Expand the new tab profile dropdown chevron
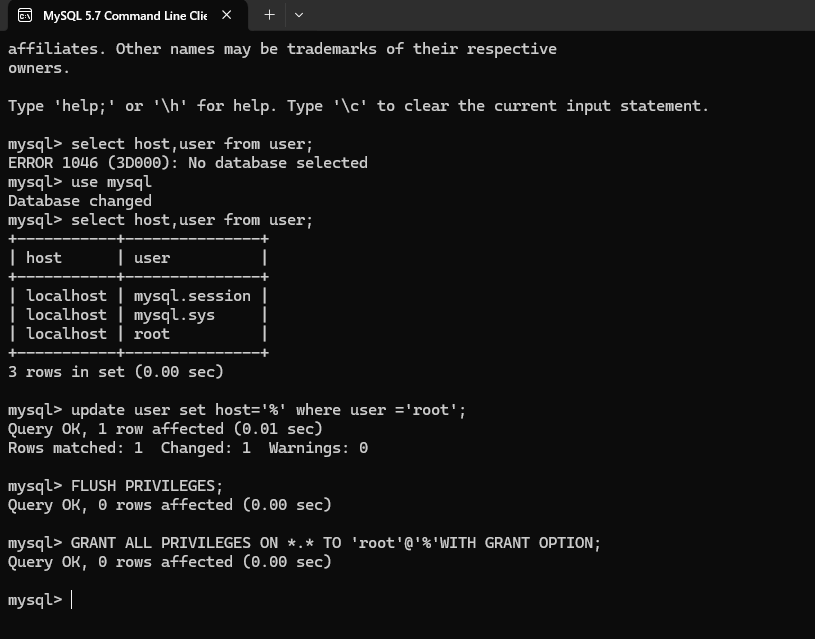Screen dimensions: 815x639 [299, 15]
